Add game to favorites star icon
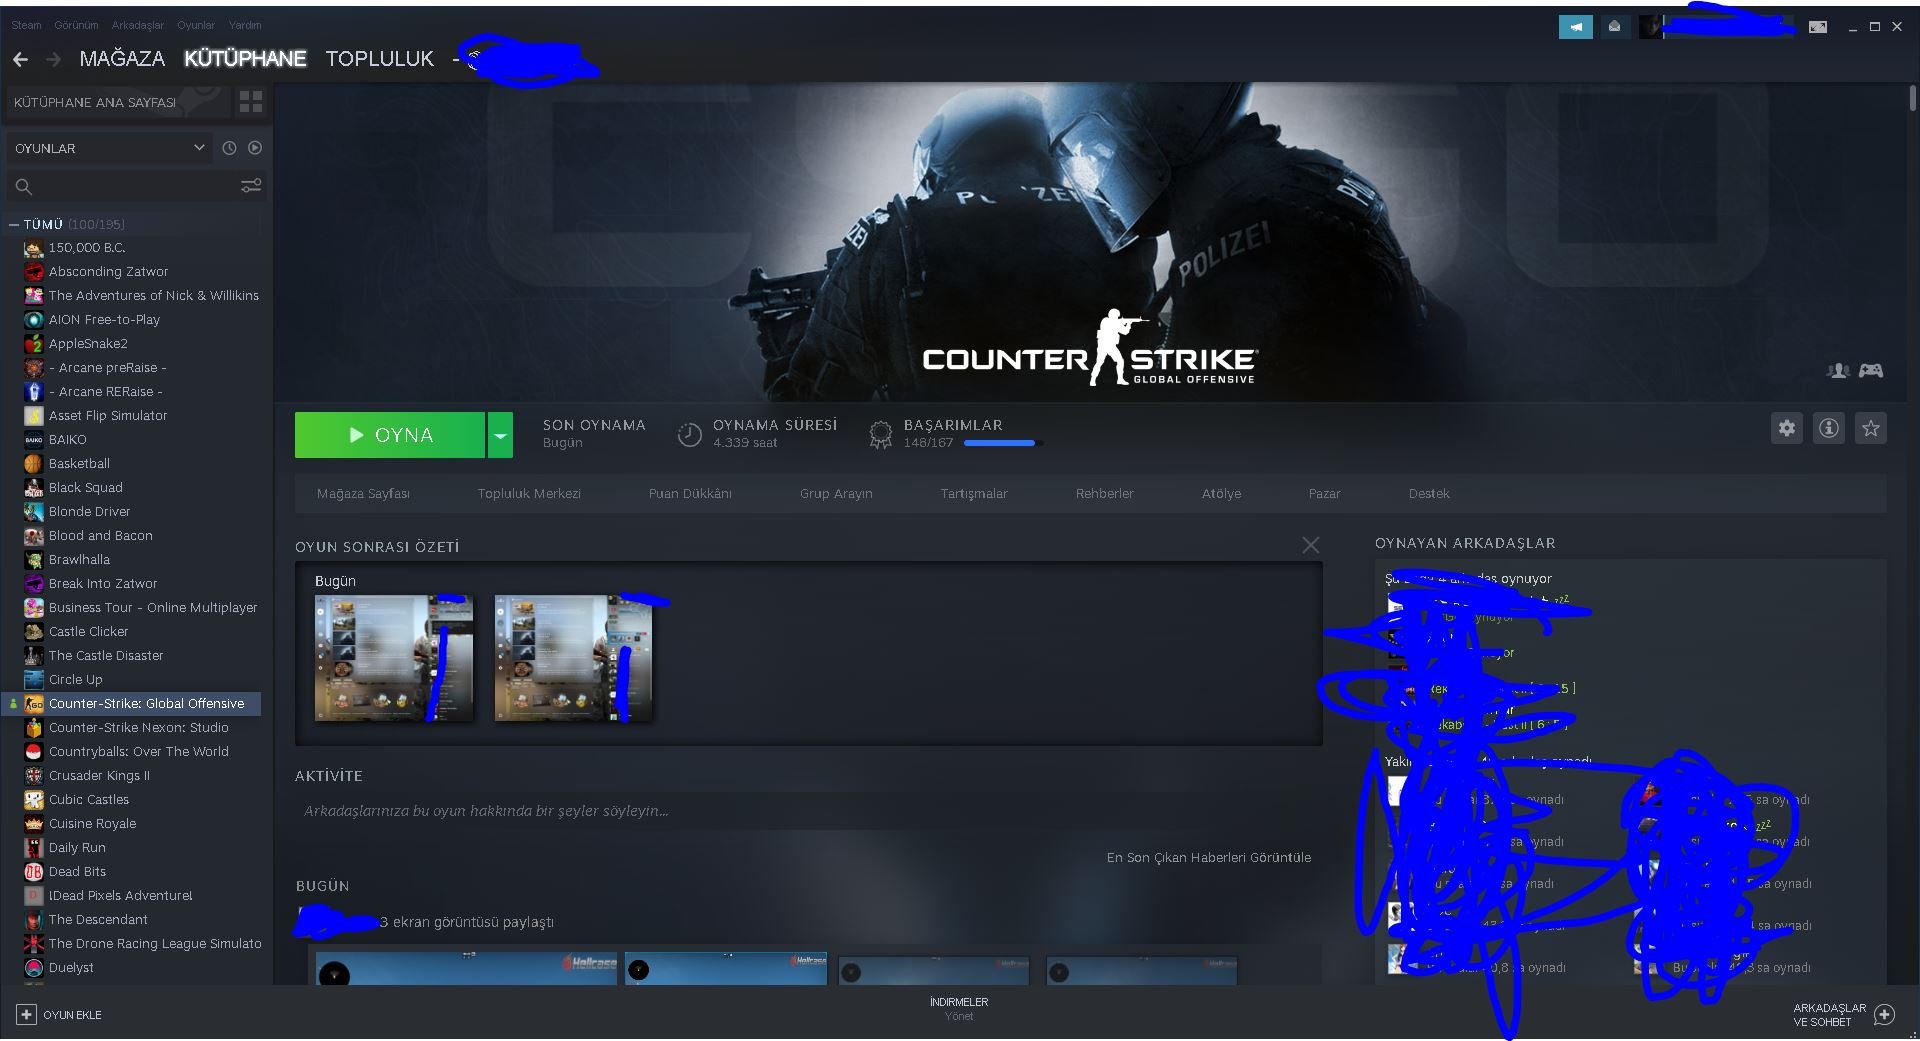The height and width of the screenshot is (1041, 1920). click(1871, 428)
